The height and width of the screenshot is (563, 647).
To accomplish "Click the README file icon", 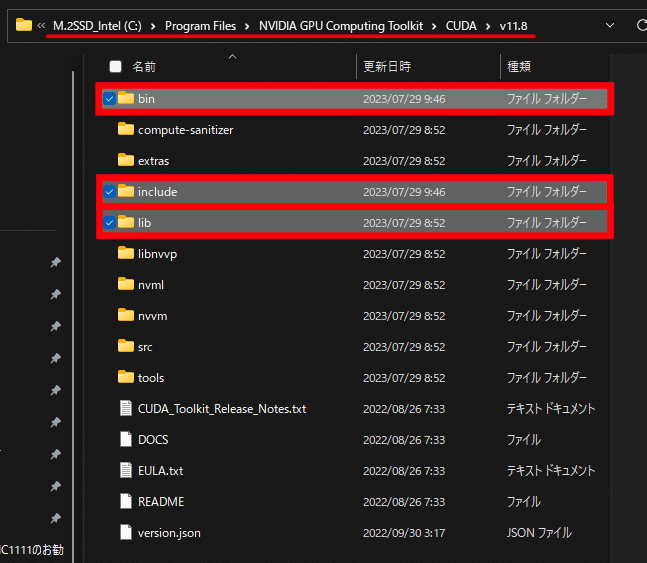I will click(x=126, y=501).
